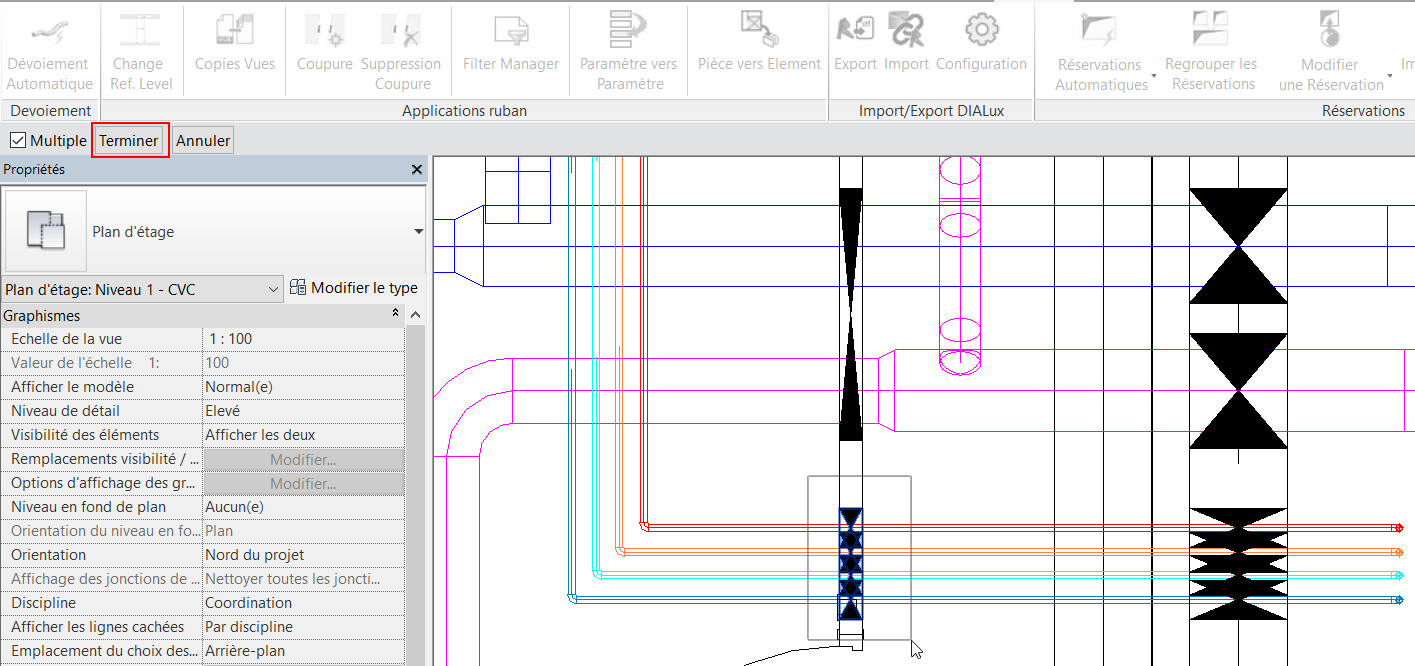
Task: Click the magenta vertical cylinder duct element
Action: point(959,266)
